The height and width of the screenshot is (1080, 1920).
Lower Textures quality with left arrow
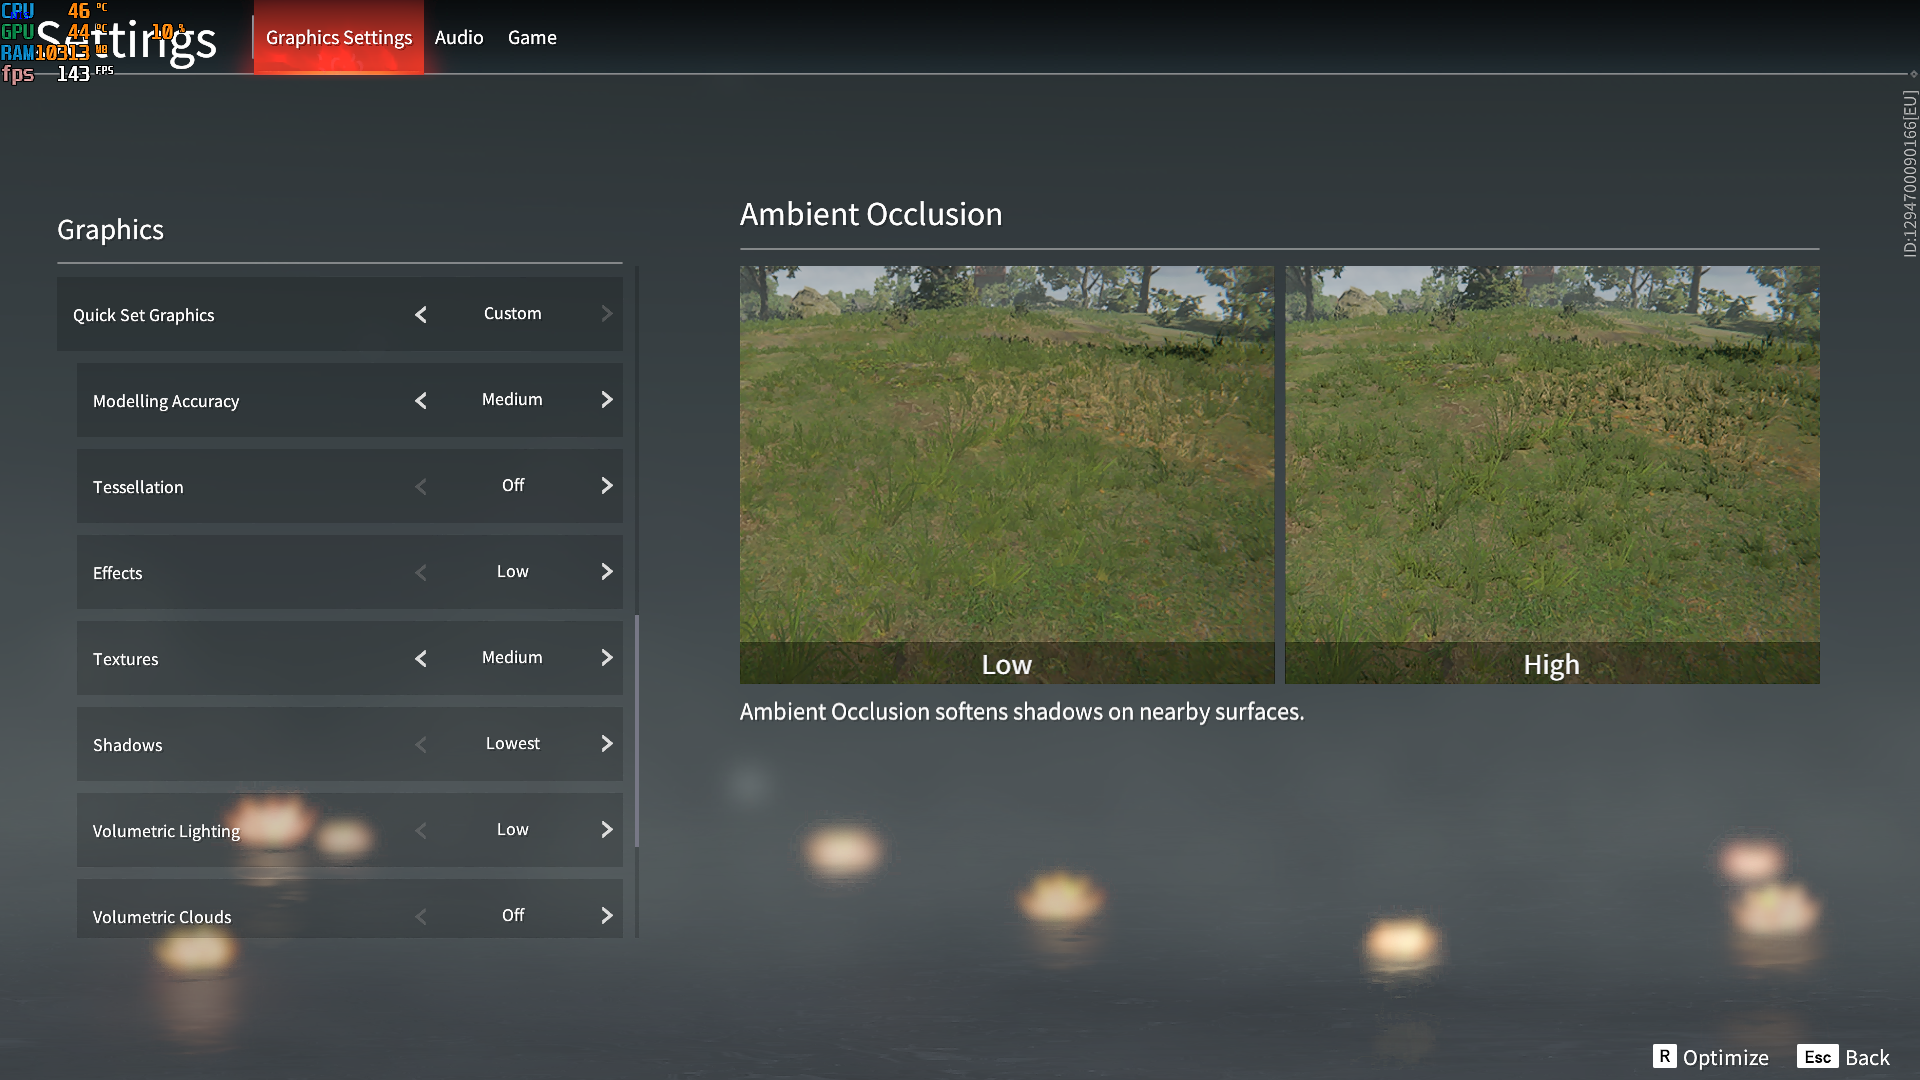point(421,659)
